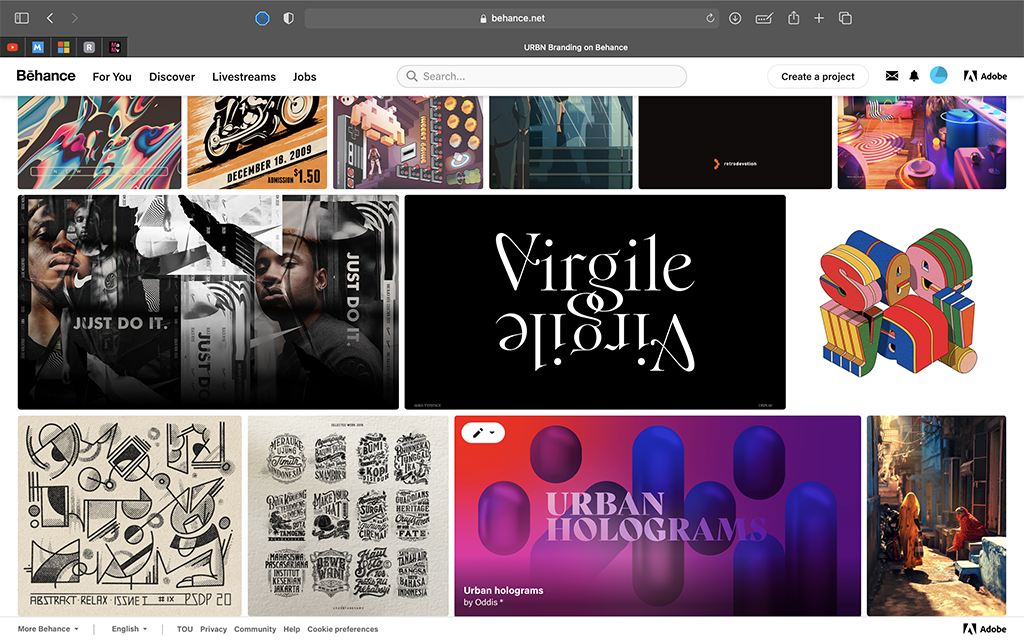Open the author Oddis link
The width and height of the screenshot is (1024, 640).
(x=487, y=602)
